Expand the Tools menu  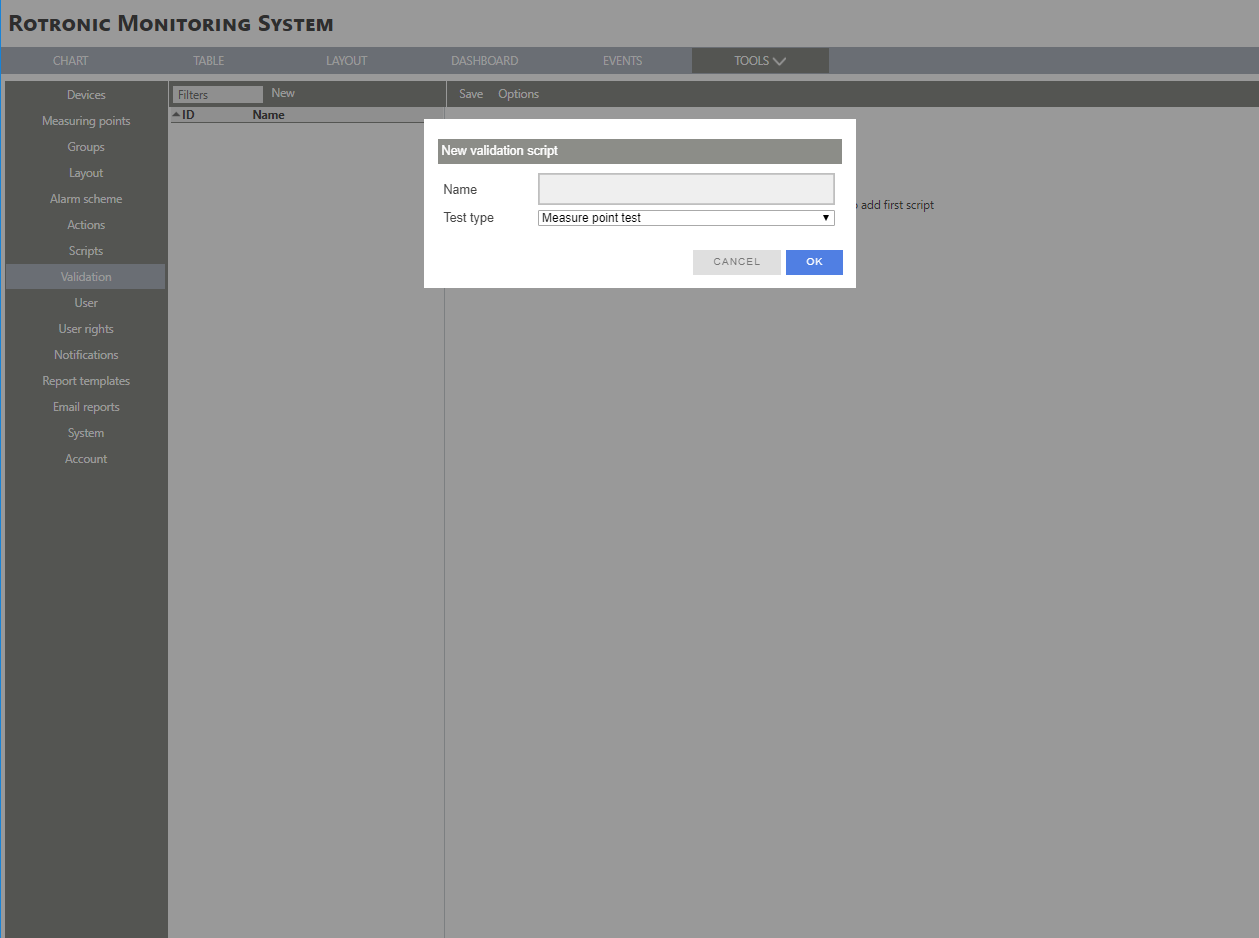pyautogui.click(x=760, y=61)
